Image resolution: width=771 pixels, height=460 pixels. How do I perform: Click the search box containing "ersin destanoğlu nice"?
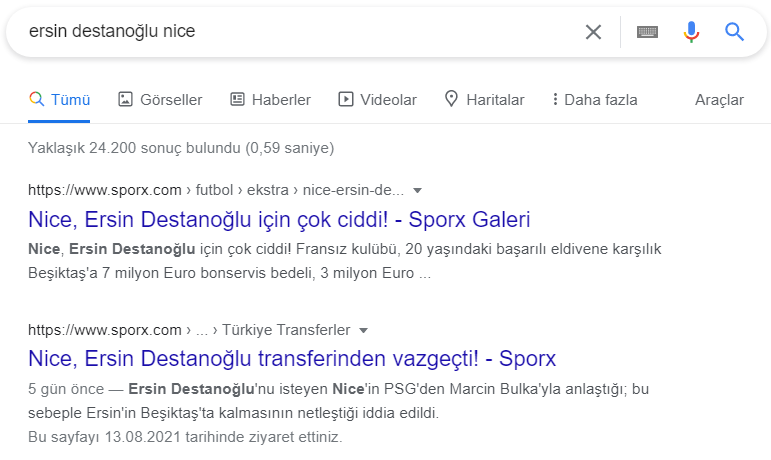pos(300,32)
